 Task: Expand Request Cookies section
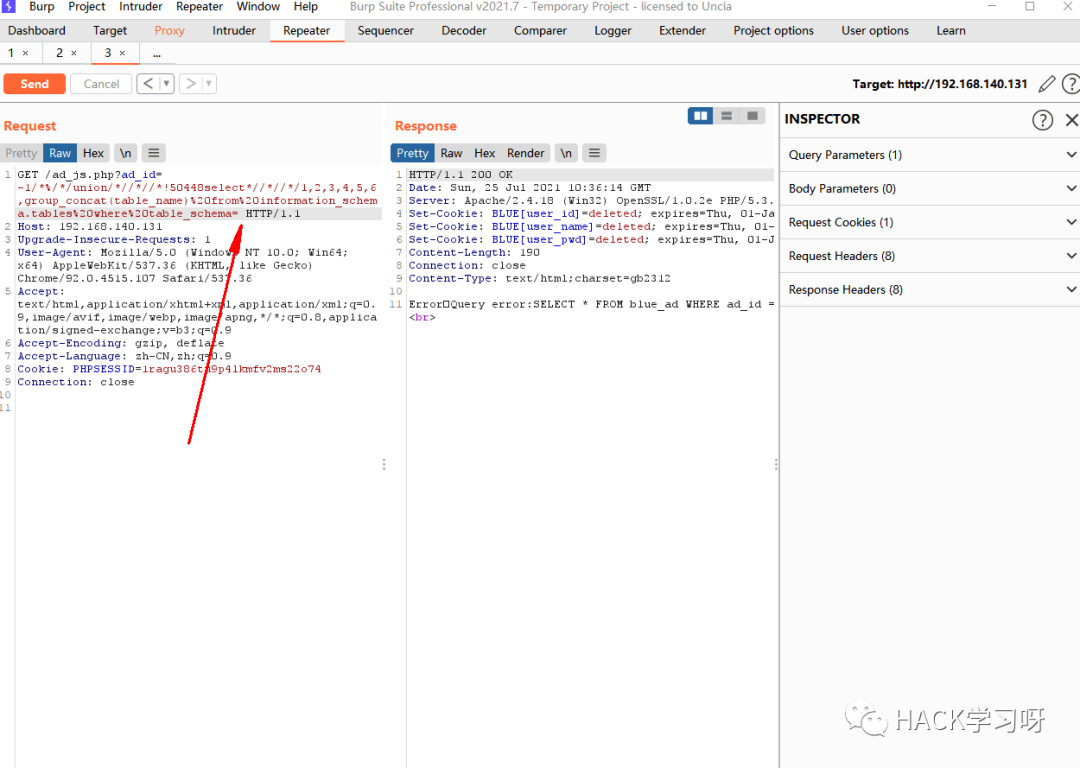(930, 222)
